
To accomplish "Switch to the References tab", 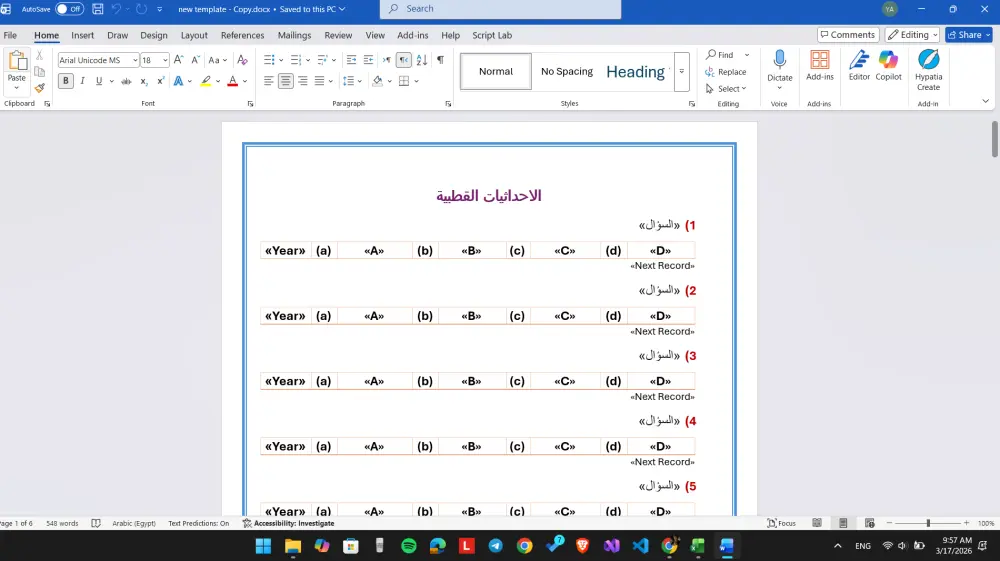I will click(x=242, y=35).
